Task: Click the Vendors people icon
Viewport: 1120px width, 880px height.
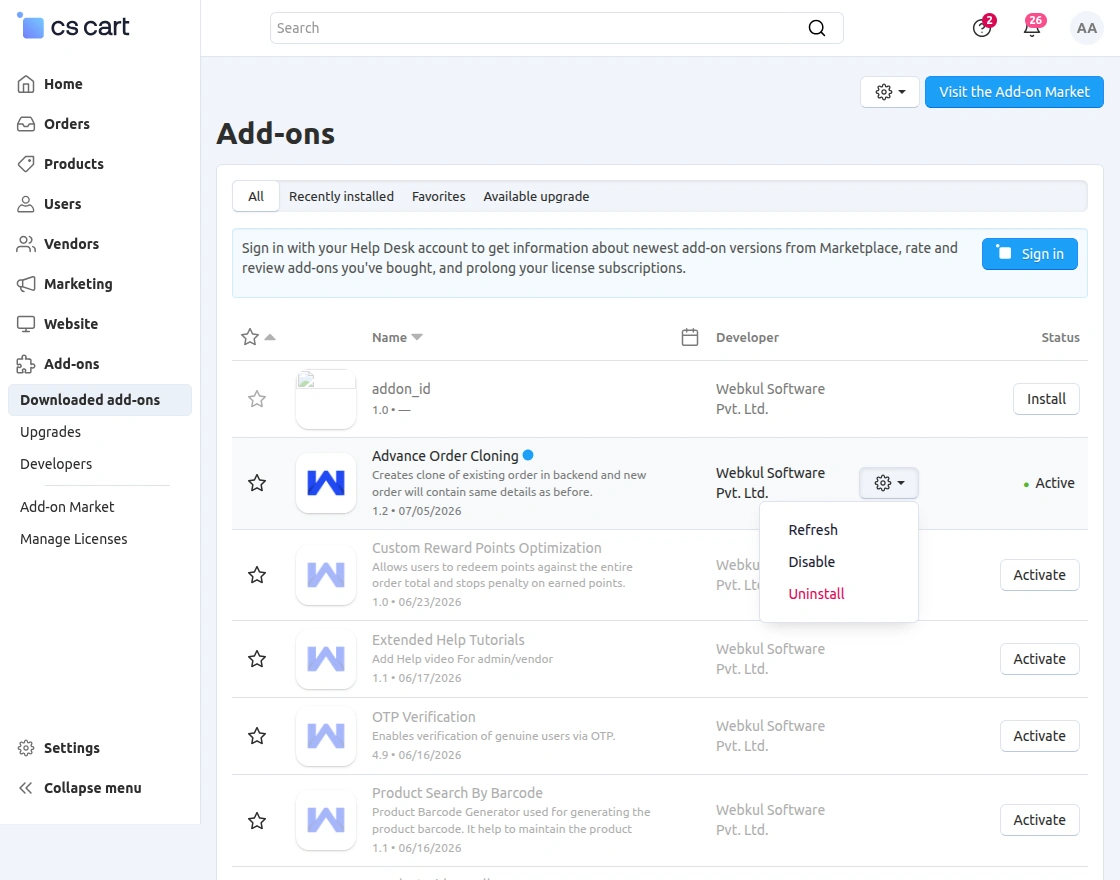Action: 26,244
